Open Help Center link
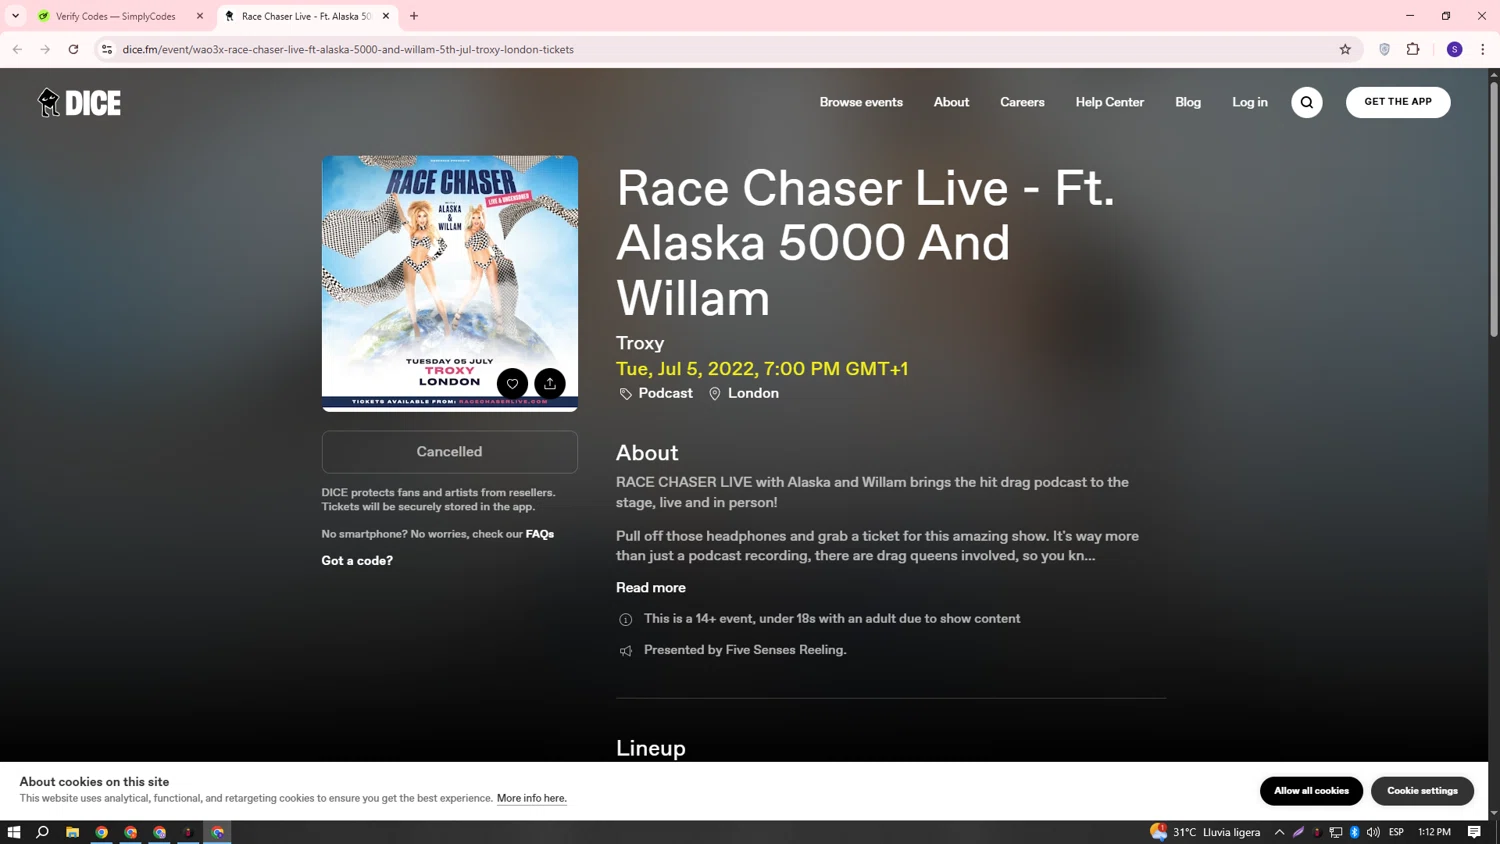 [x=1109, y=102]
